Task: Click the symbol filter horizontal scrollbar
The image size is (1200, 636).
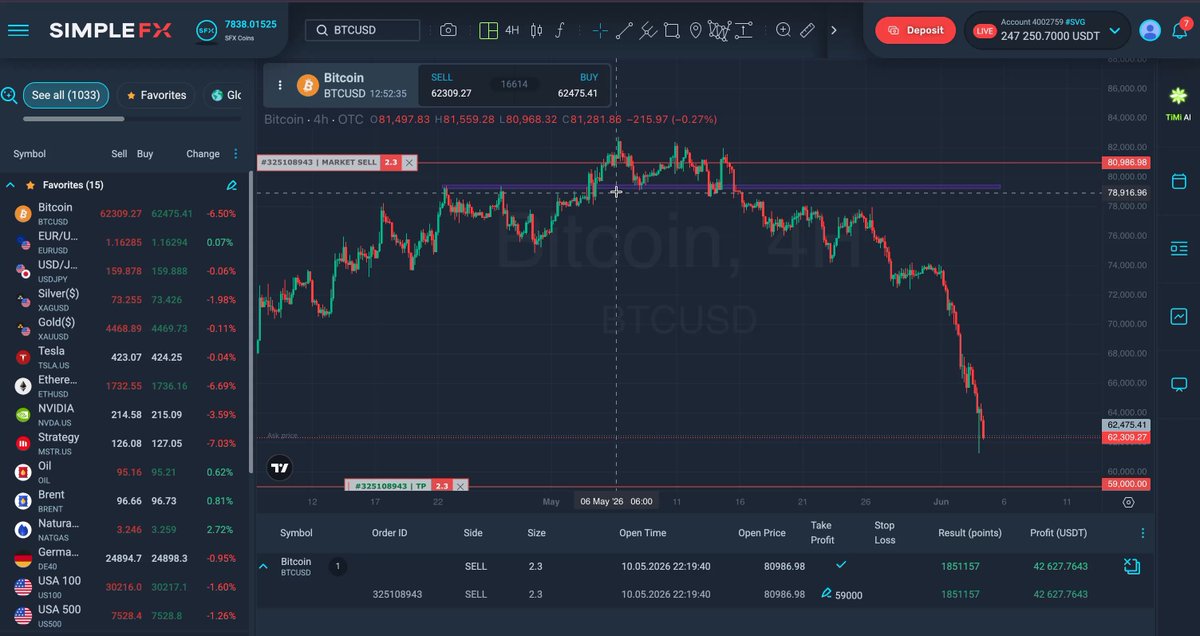Action: (73, 118)
